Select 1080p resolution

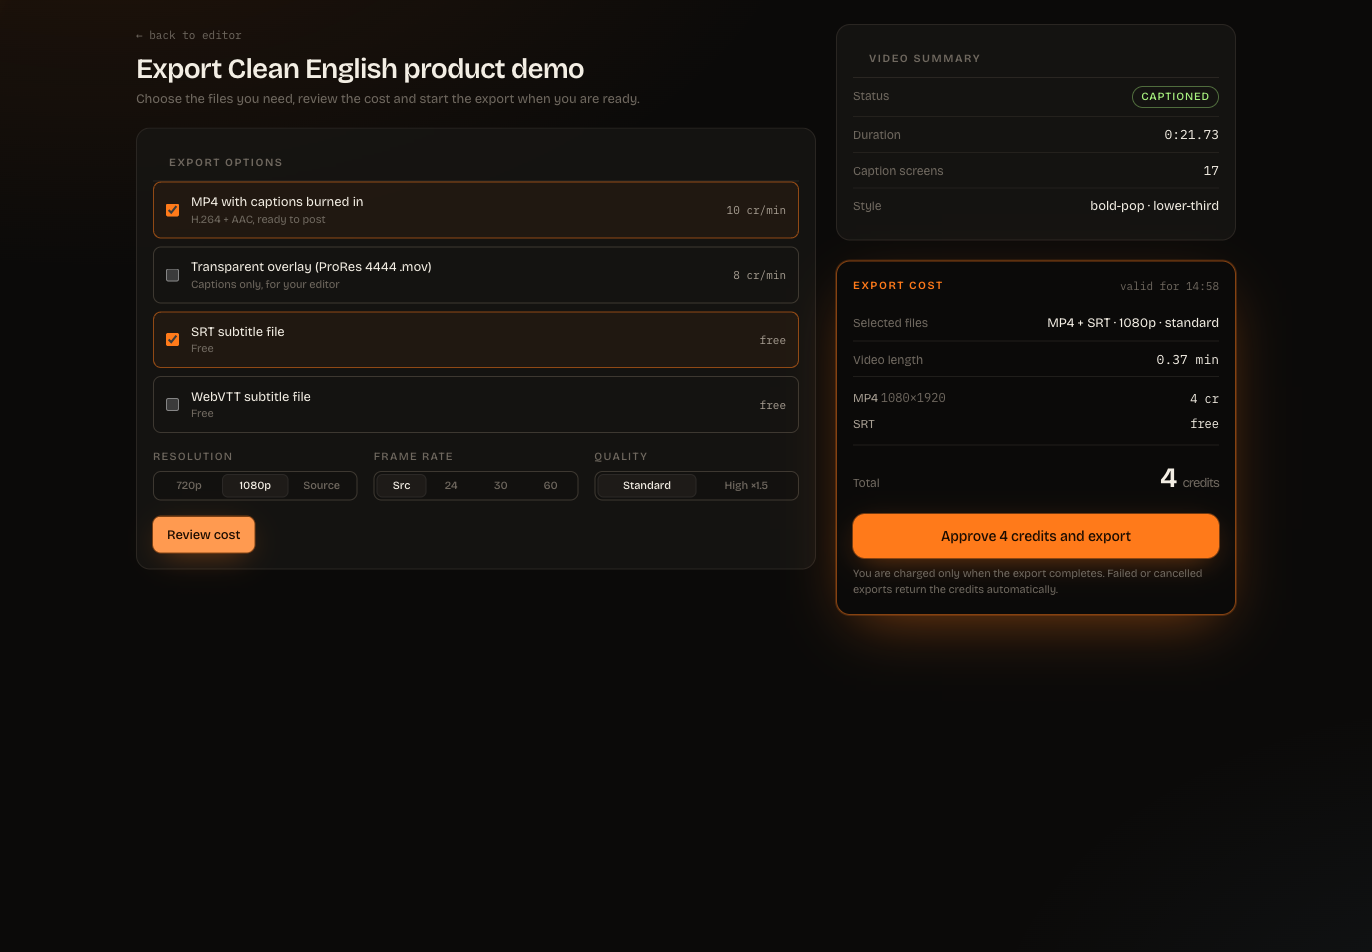pyautogui.click(x=255, y=485)
